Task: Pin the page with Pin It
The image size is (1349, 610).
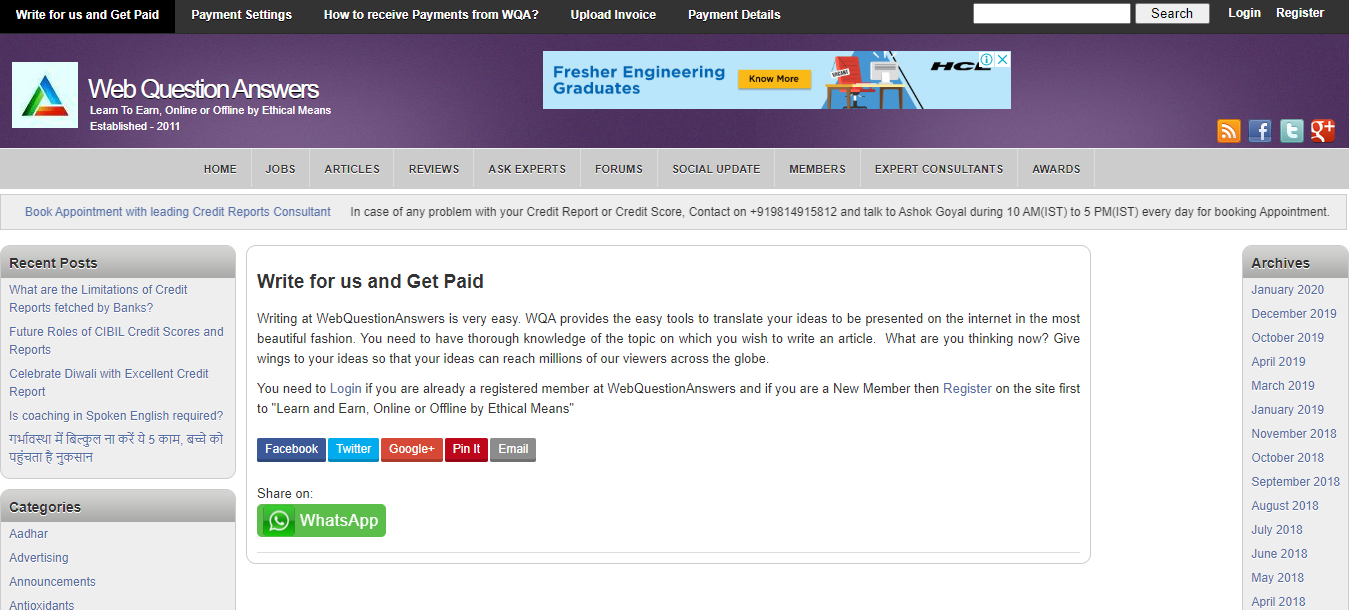Action: click(x=466, y=449)
